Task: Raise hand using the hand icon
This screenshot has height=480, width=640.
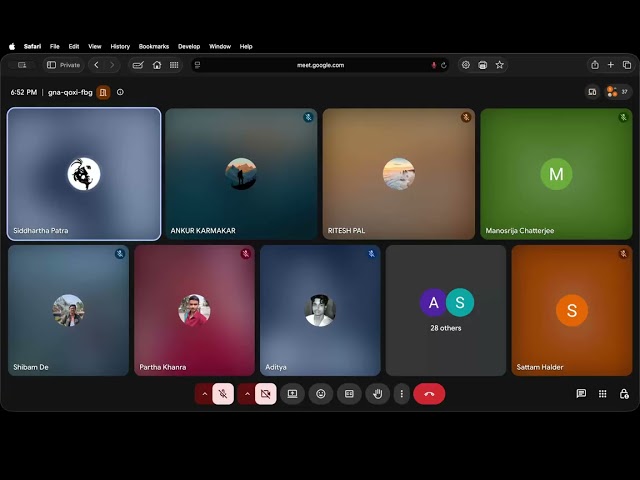Action: (378, 394)
